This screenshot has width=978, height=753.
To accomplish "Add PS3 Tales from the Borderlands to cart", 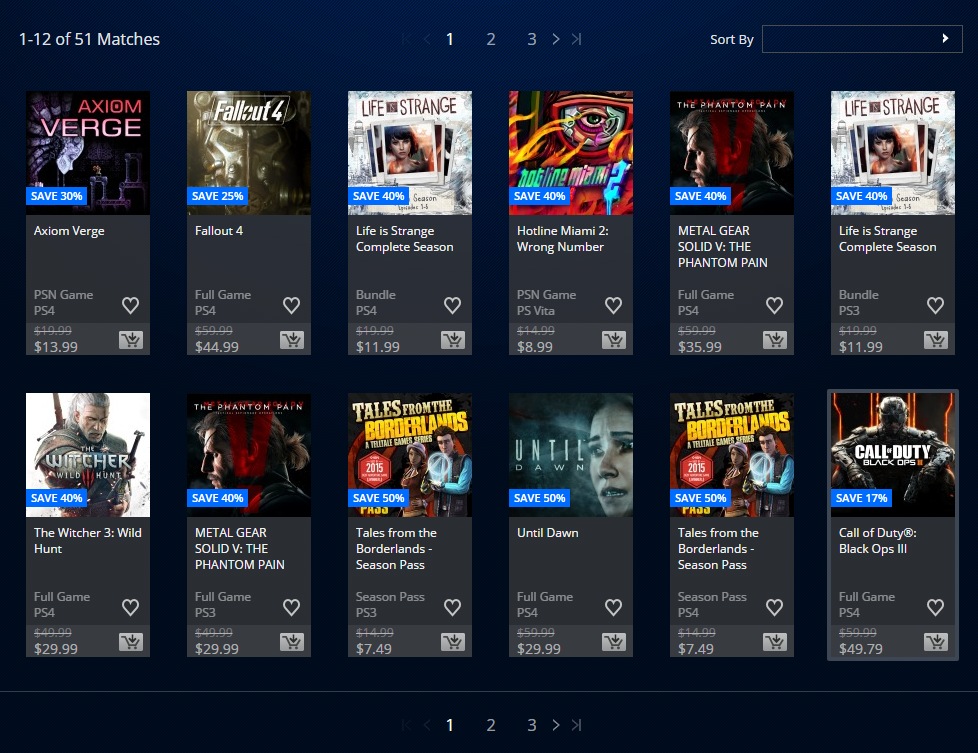I will 452,642.
